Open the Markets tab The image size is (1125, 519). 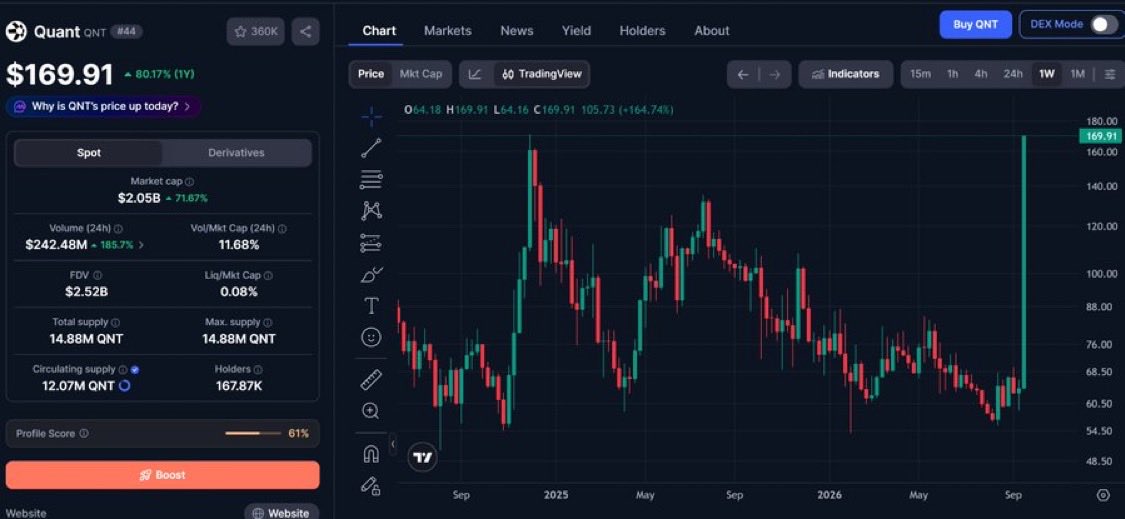[x=448, y=31]
